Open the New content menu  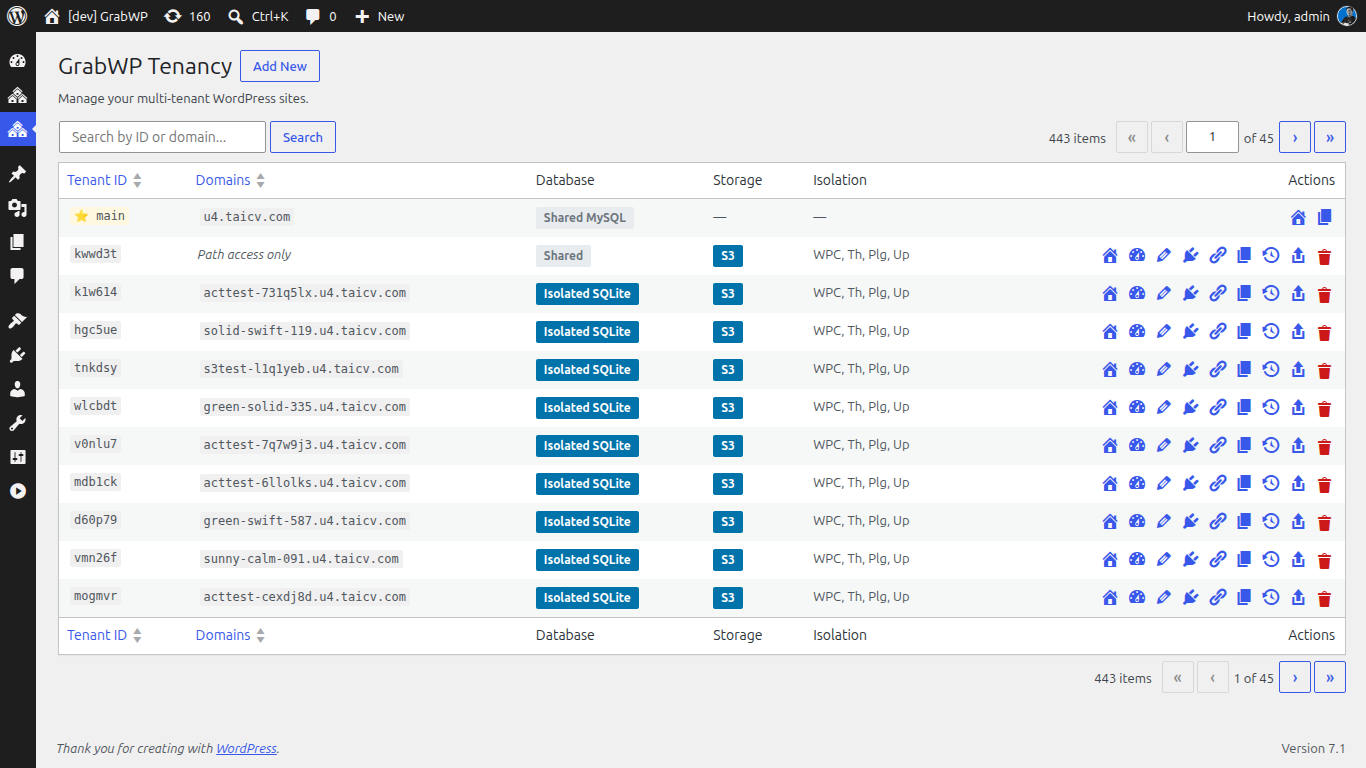pos(380,16)
